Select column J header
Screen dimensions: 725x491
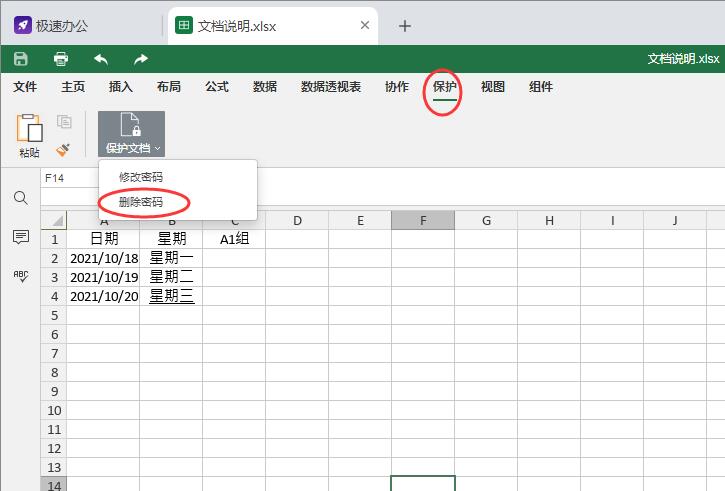(675, 221)
